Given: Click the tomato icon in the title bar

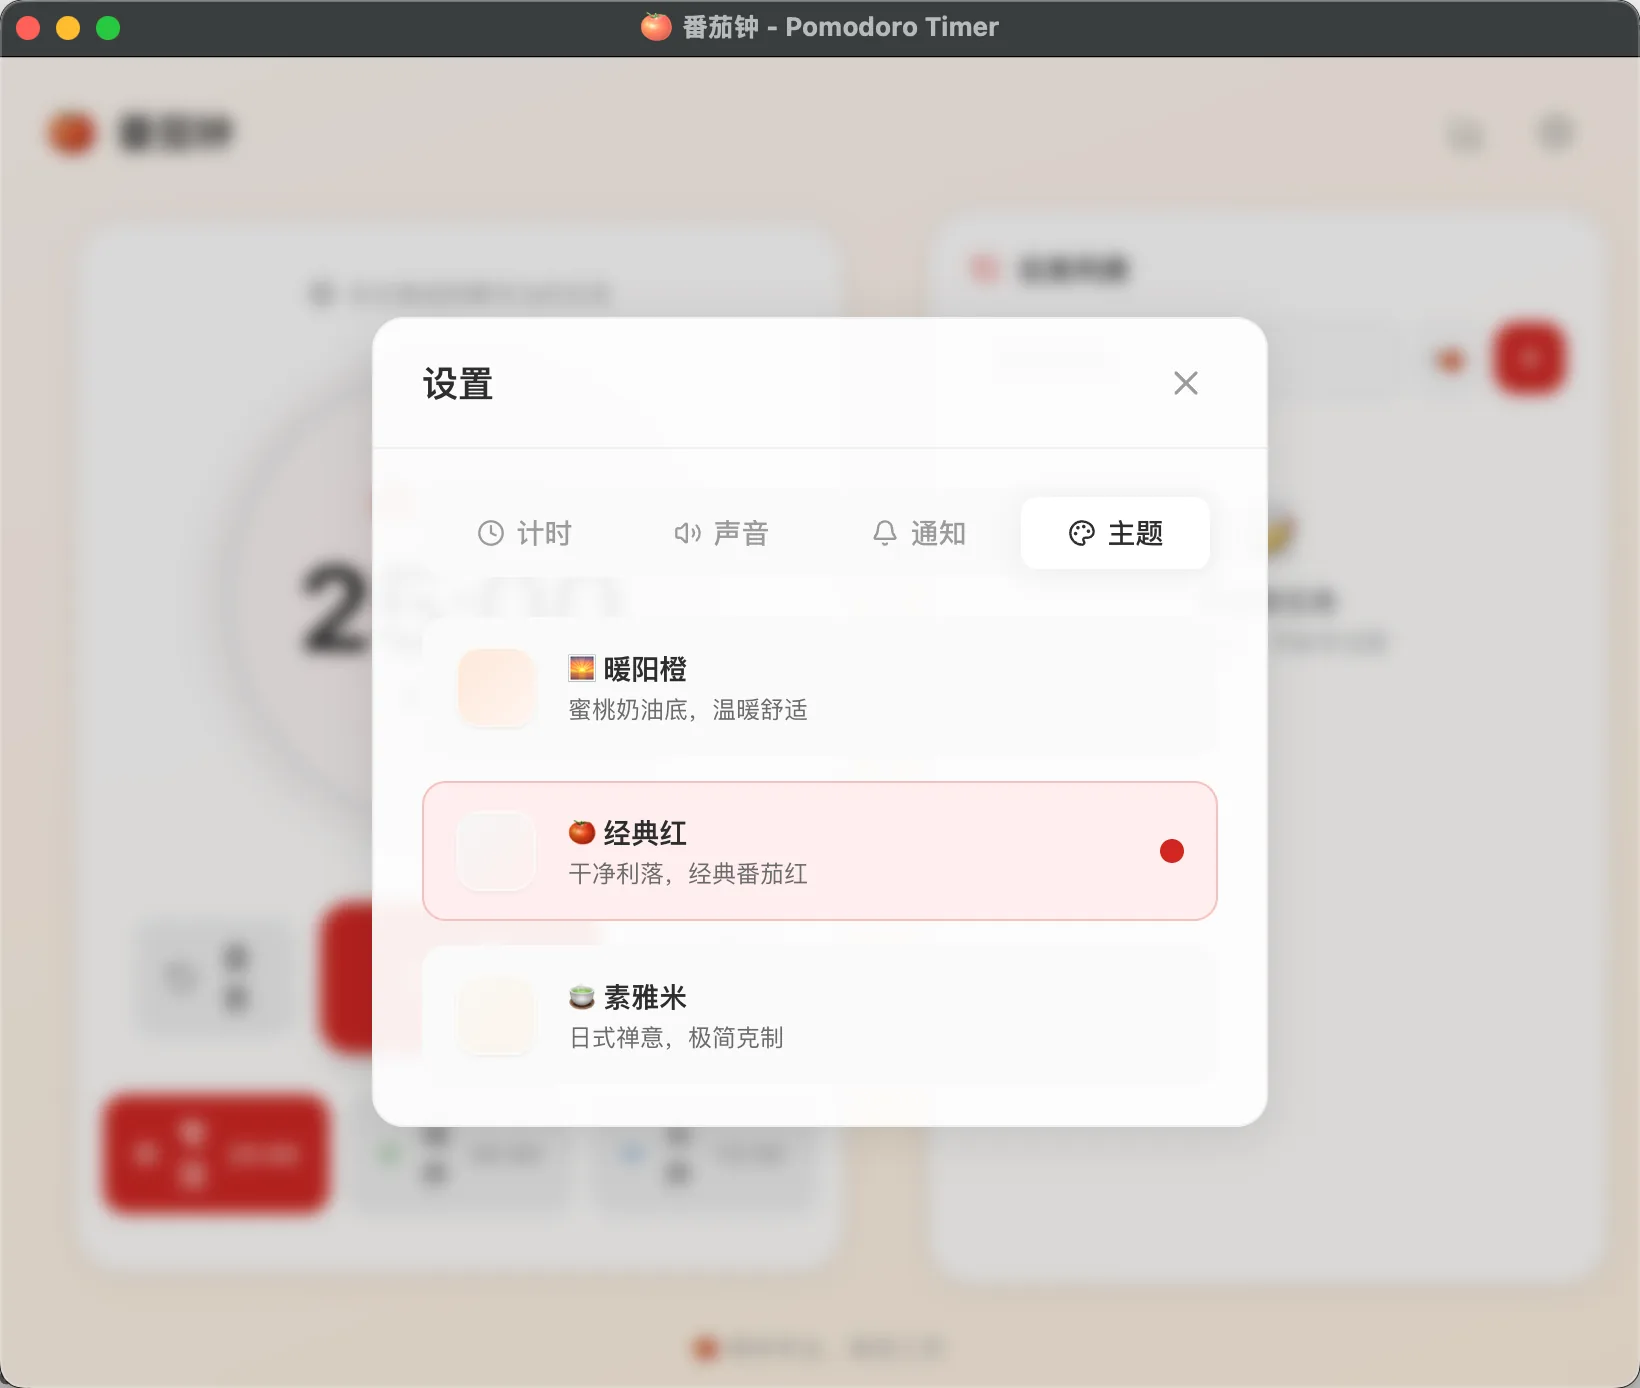Looking at the screenshot, I should pos(656,27).
